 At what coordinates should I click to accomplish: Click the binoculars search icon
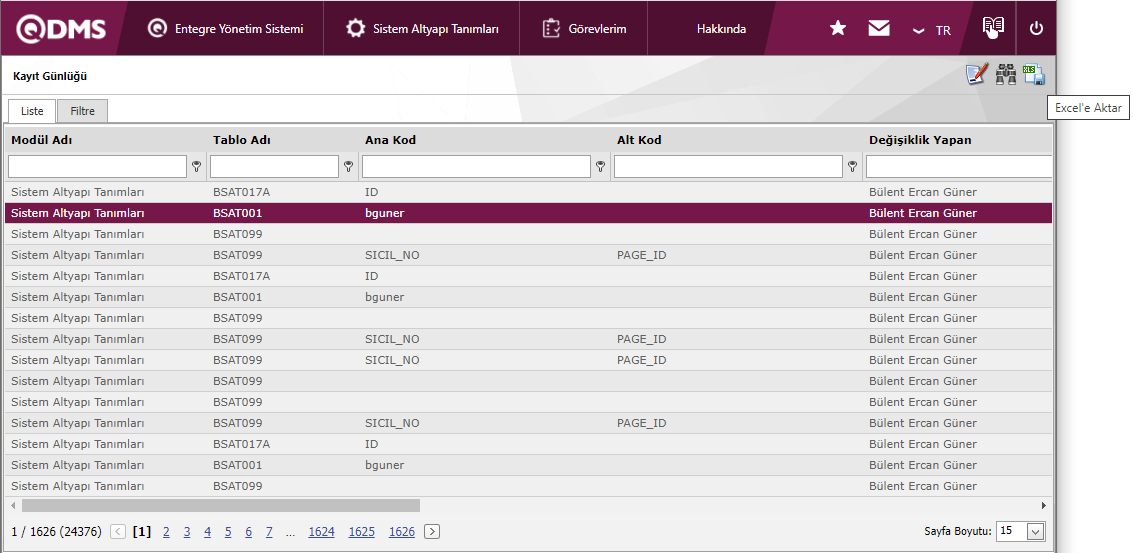tap(1005, 75)
